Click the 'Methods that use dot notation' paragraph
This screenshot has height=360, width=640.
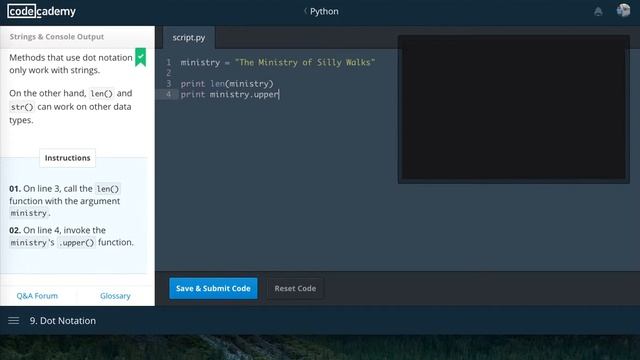pos(71,64)
